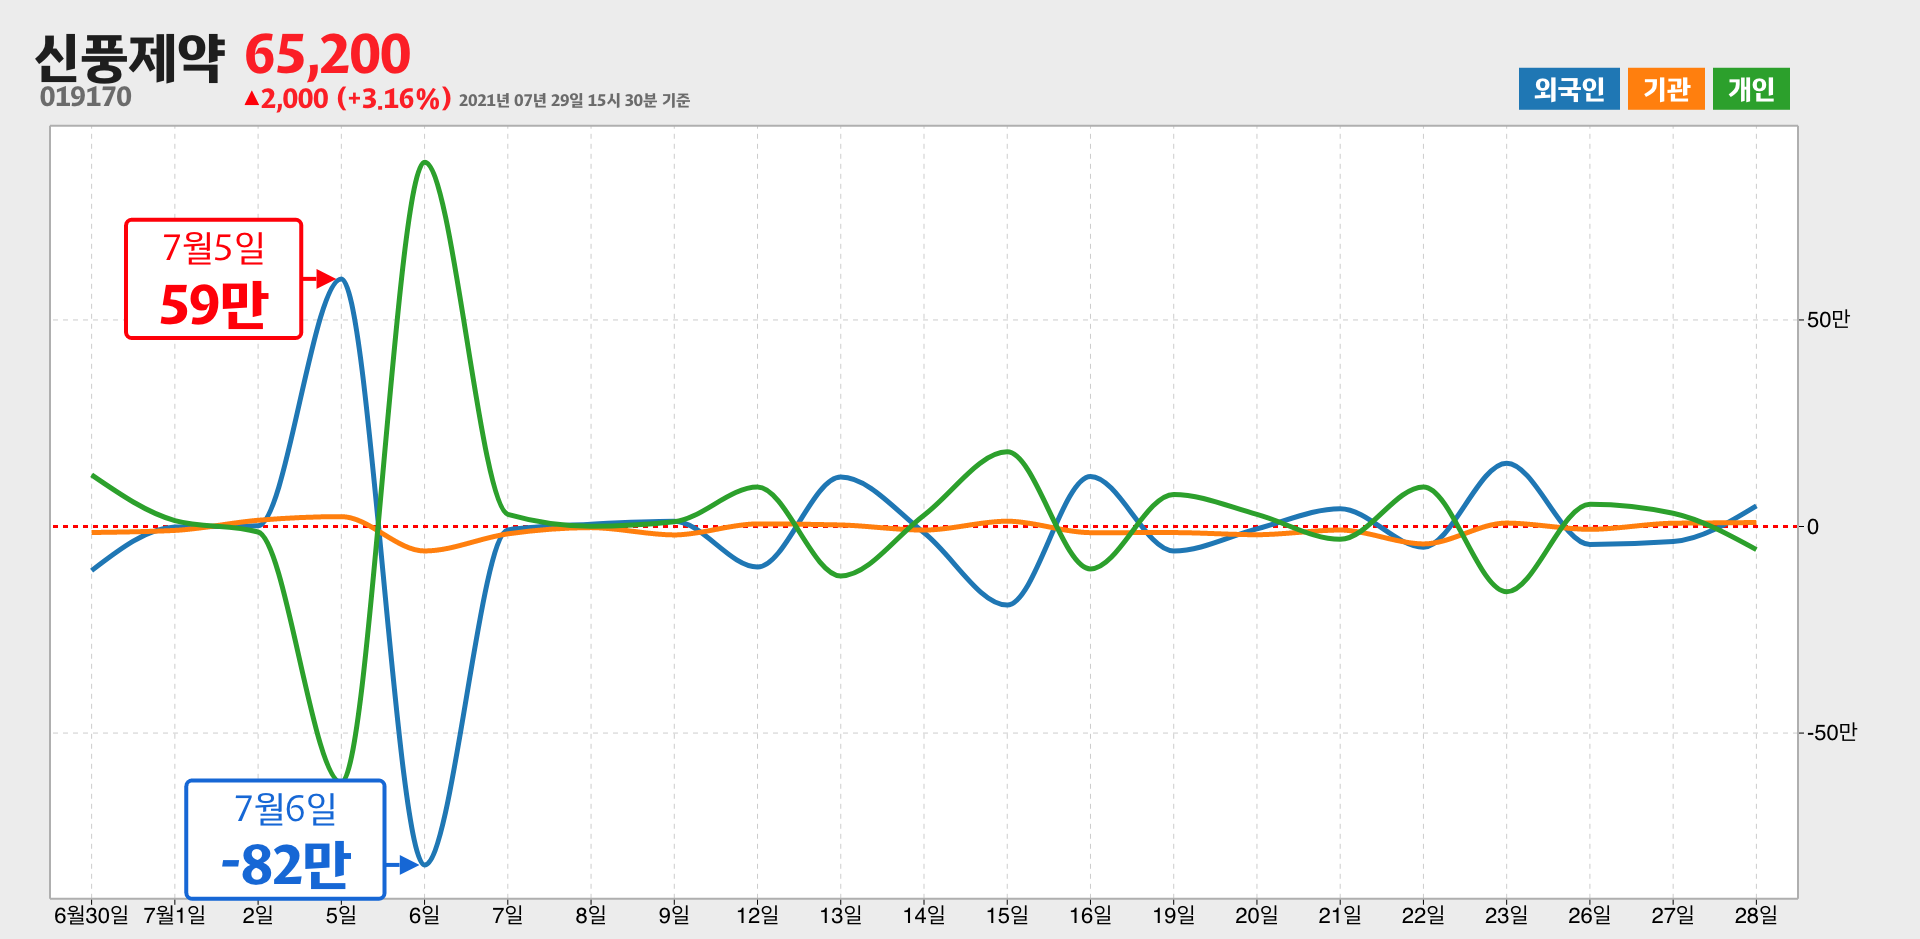Toggle the blue 외국인 legend button
This screenshot has width=1920, height=939.
point(1569,89)
